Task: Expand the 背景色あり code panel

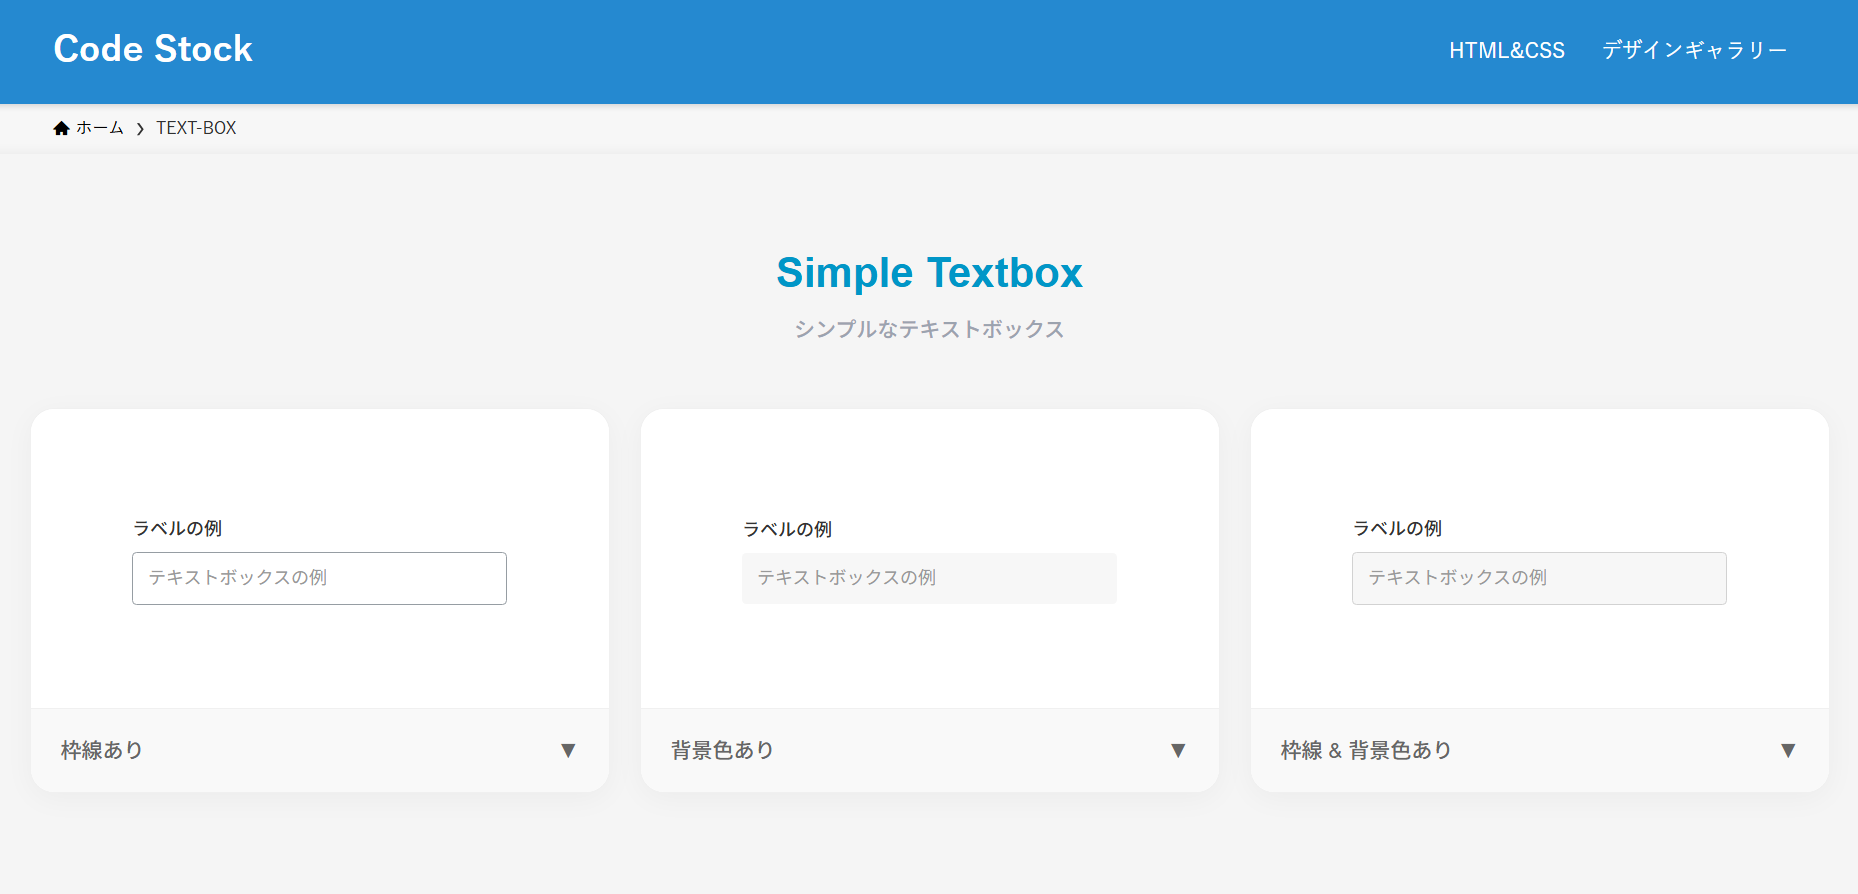Action: pyautogui.click(x=930, y=750)
